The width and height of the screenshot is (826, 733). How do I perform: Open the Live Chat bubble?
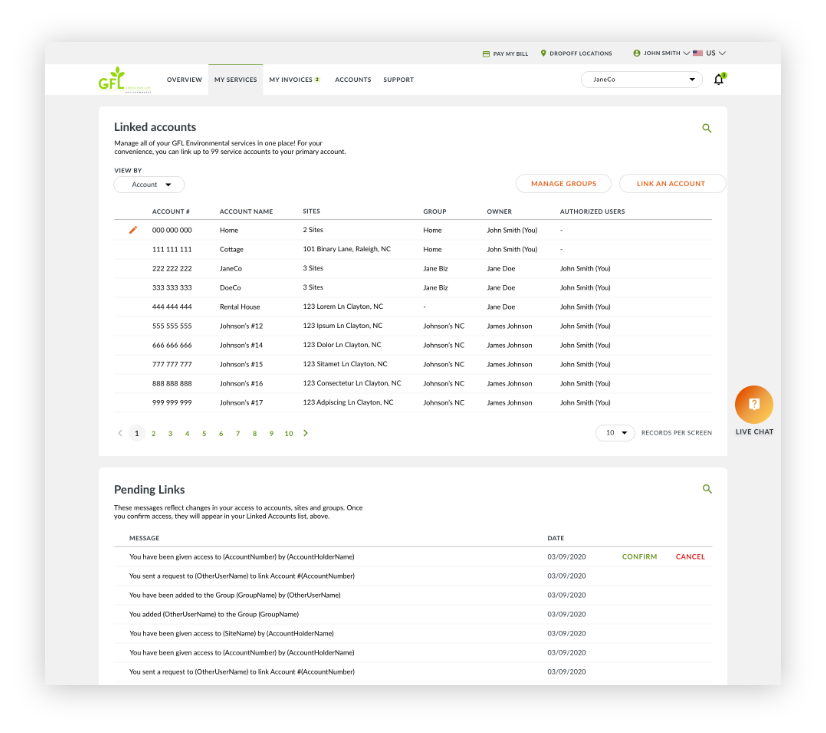[x=754, y=405]
